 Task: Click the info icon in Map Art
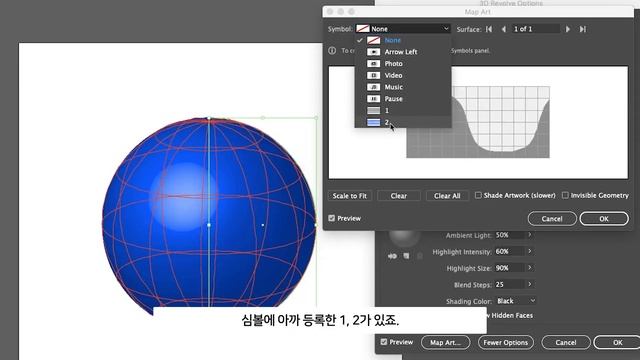pos(332,51)
